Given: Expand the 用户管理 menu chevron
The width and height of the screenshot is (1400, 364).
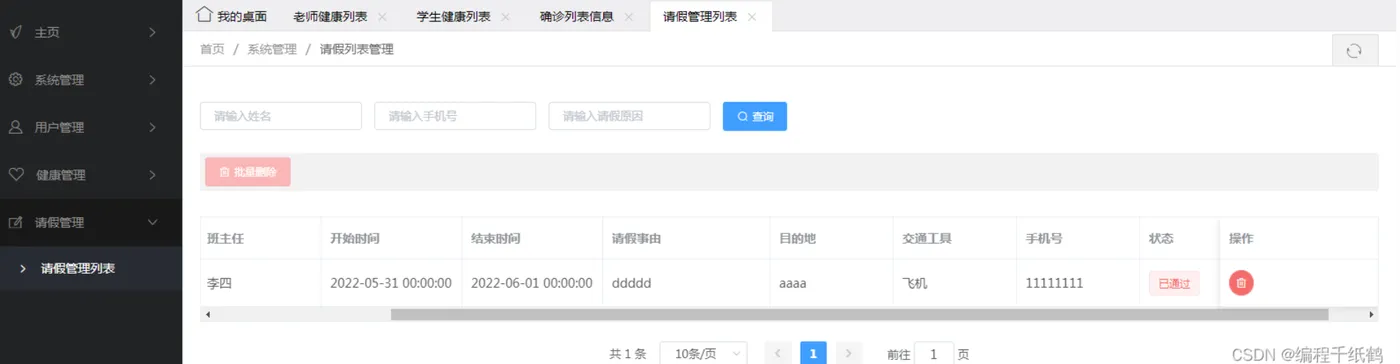Looking at the screenshot, I should 152,127.
